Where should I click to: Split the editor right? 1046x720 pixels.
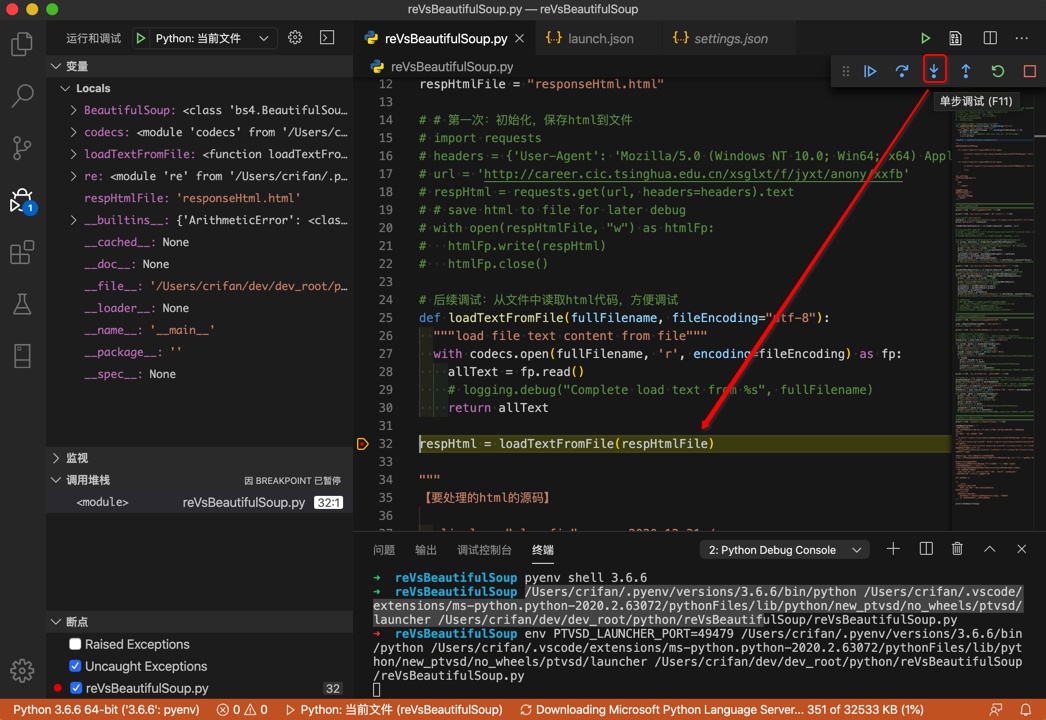[990, 38]
